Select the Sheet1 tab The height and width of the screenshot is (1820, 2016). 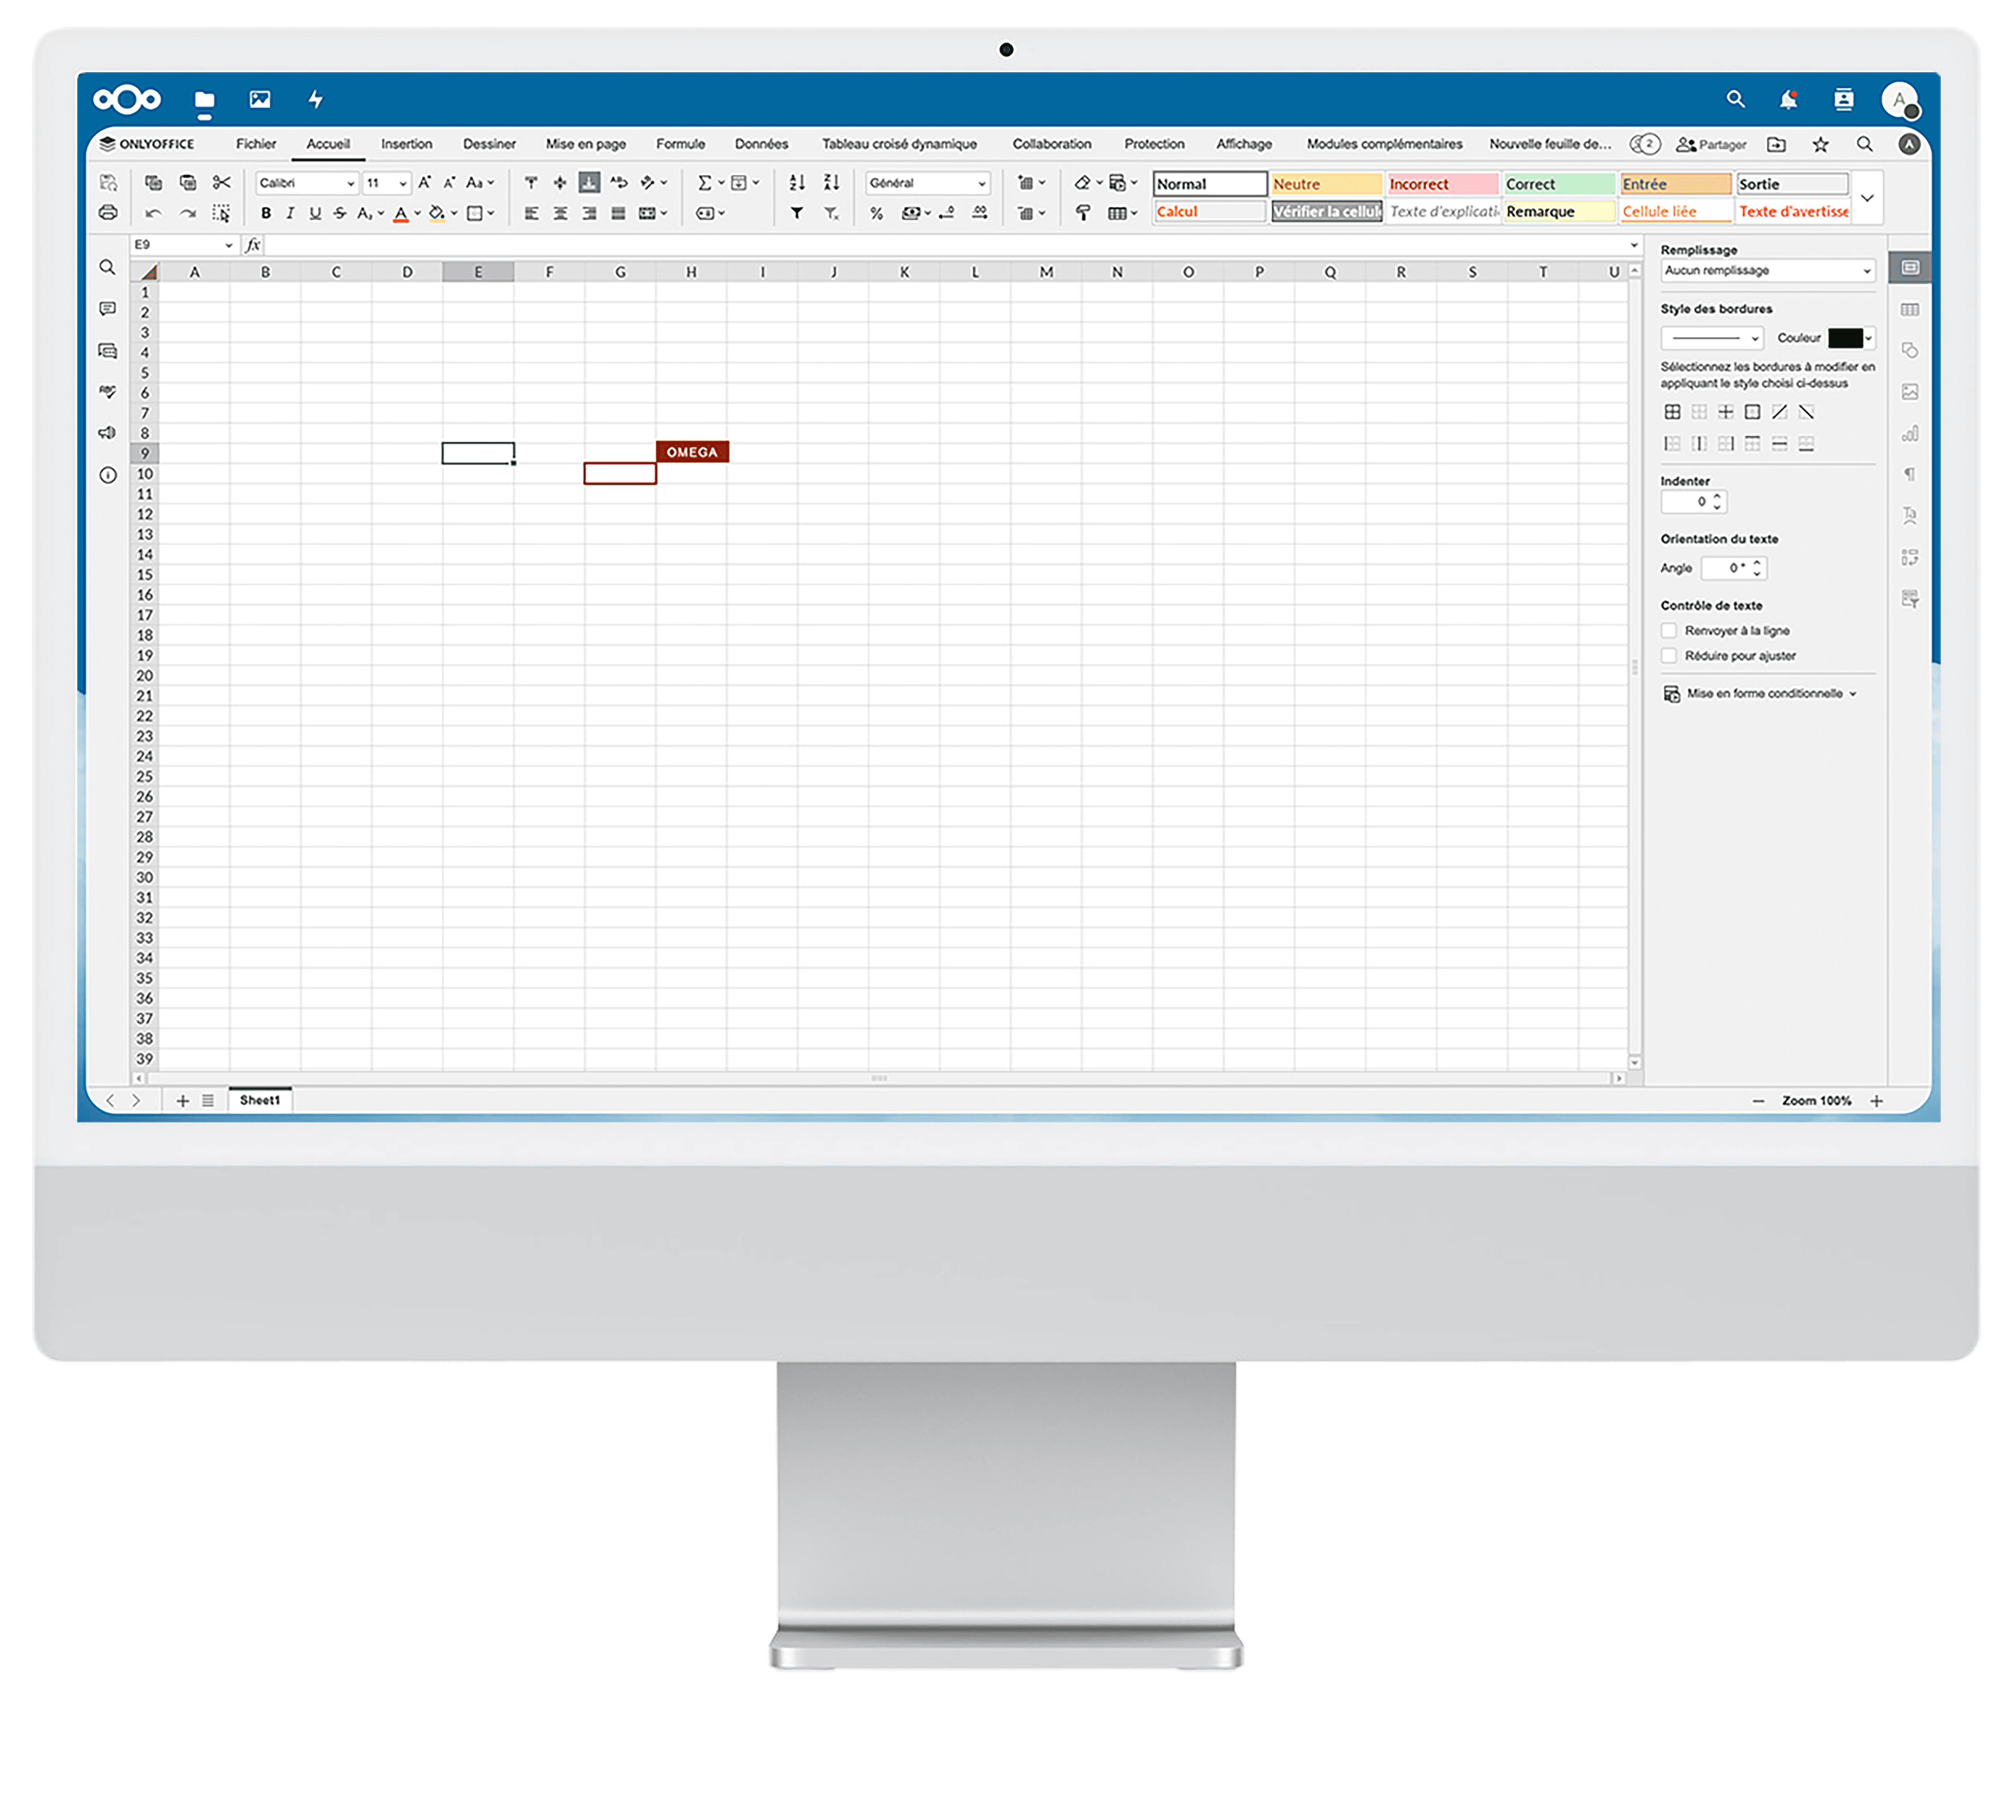(260, 1100)
